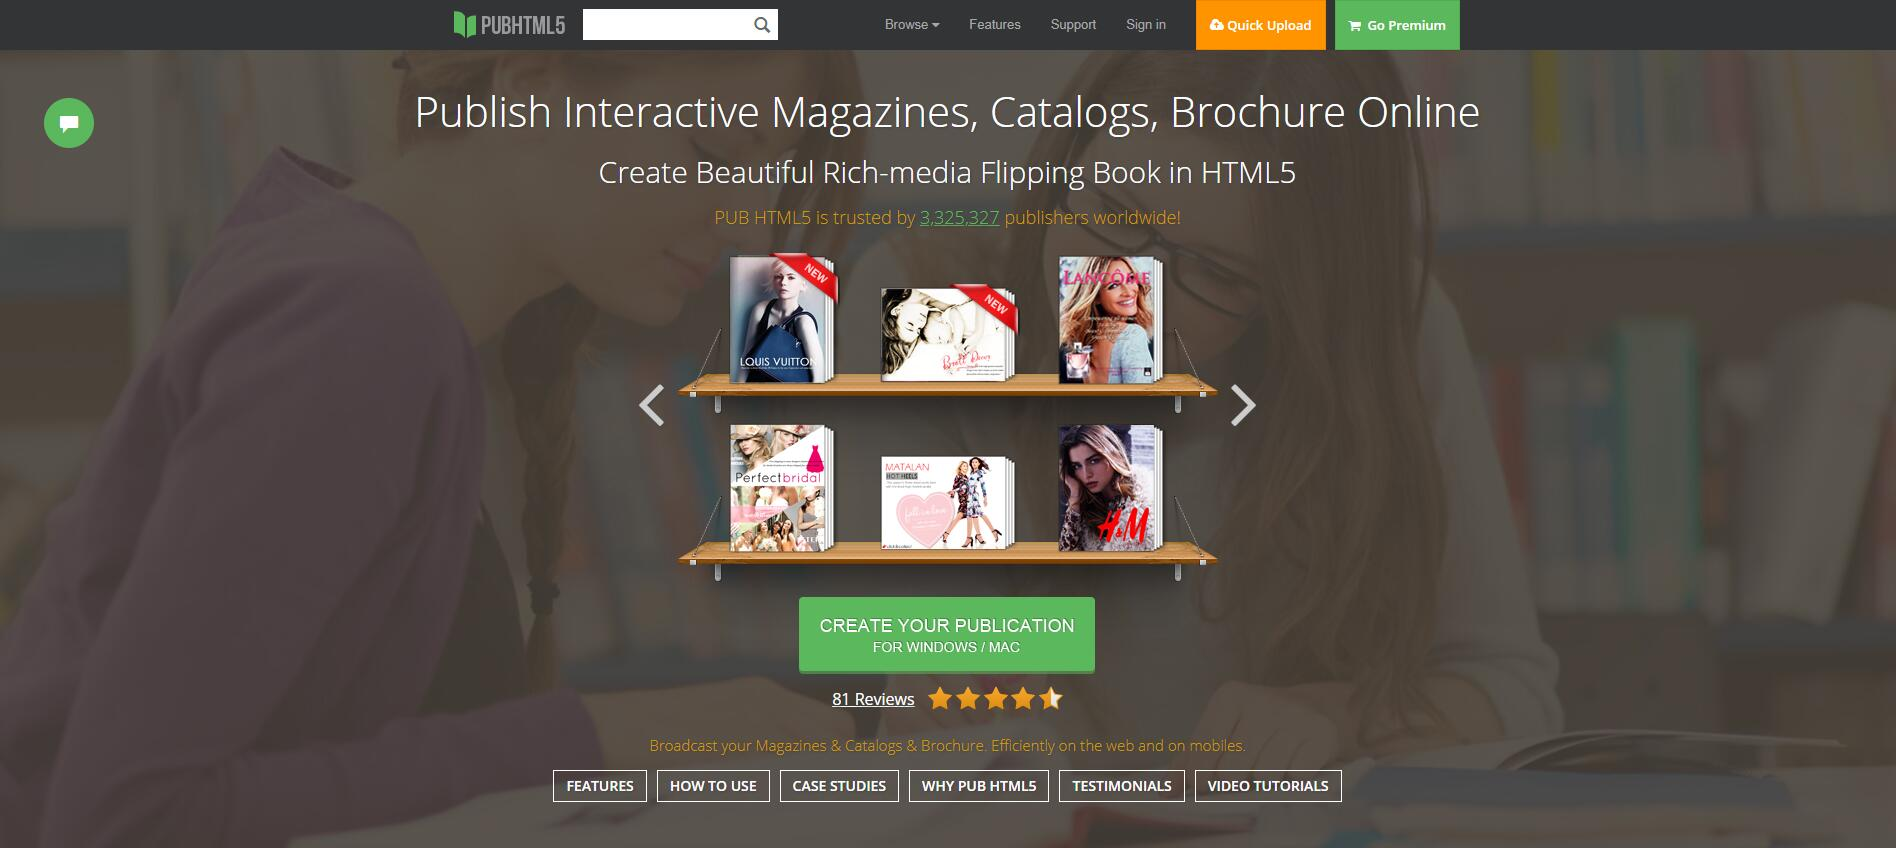Show next bookshelf with right arrow
This screenshot has width=1896, height=848.
coord(1242,405)
